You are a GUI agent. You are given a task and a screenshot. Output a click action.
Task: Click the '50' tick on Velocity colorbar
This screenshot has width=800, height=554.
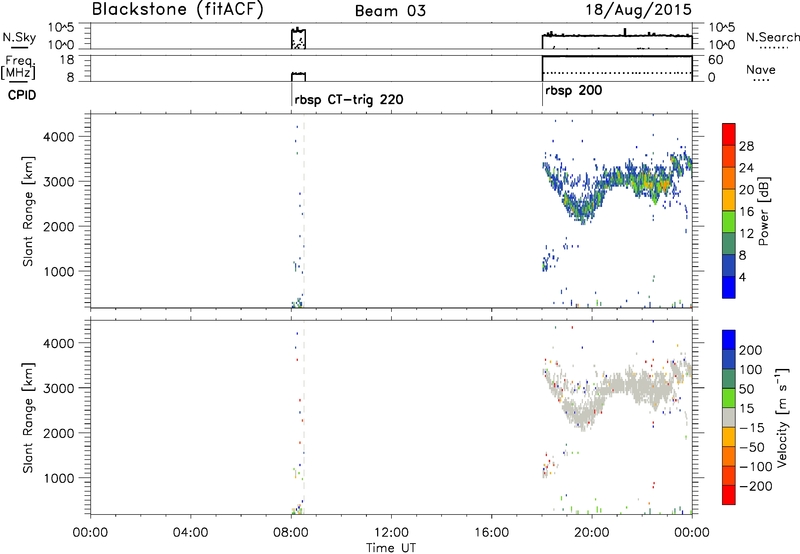click(x=746, y=389)
